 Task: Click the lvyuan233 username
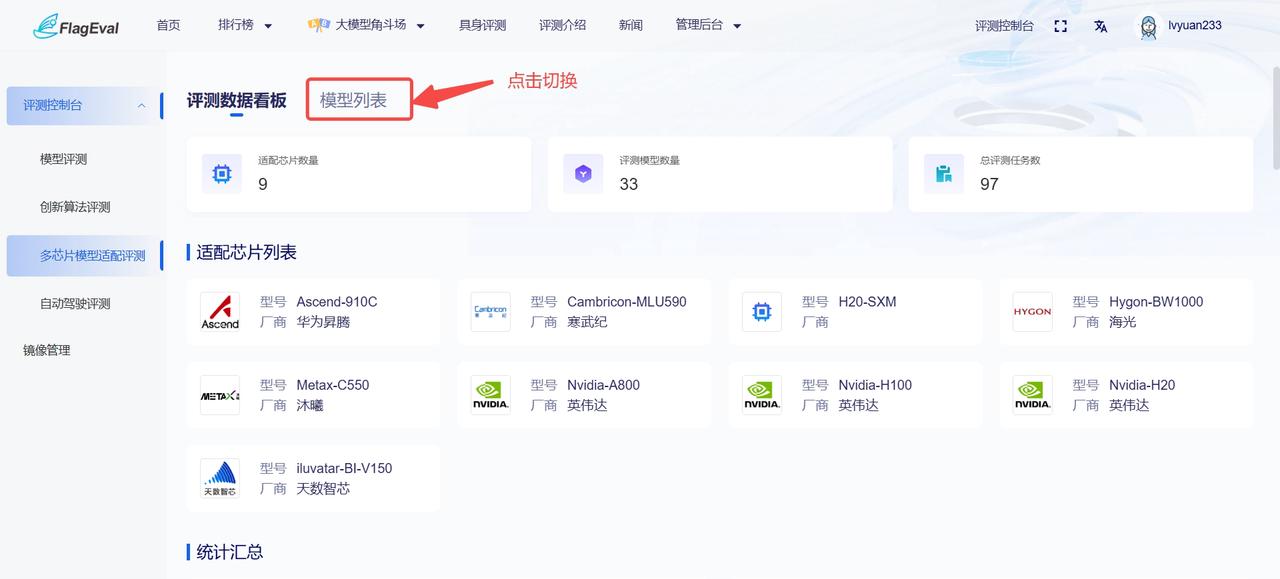pos(1195,25)
